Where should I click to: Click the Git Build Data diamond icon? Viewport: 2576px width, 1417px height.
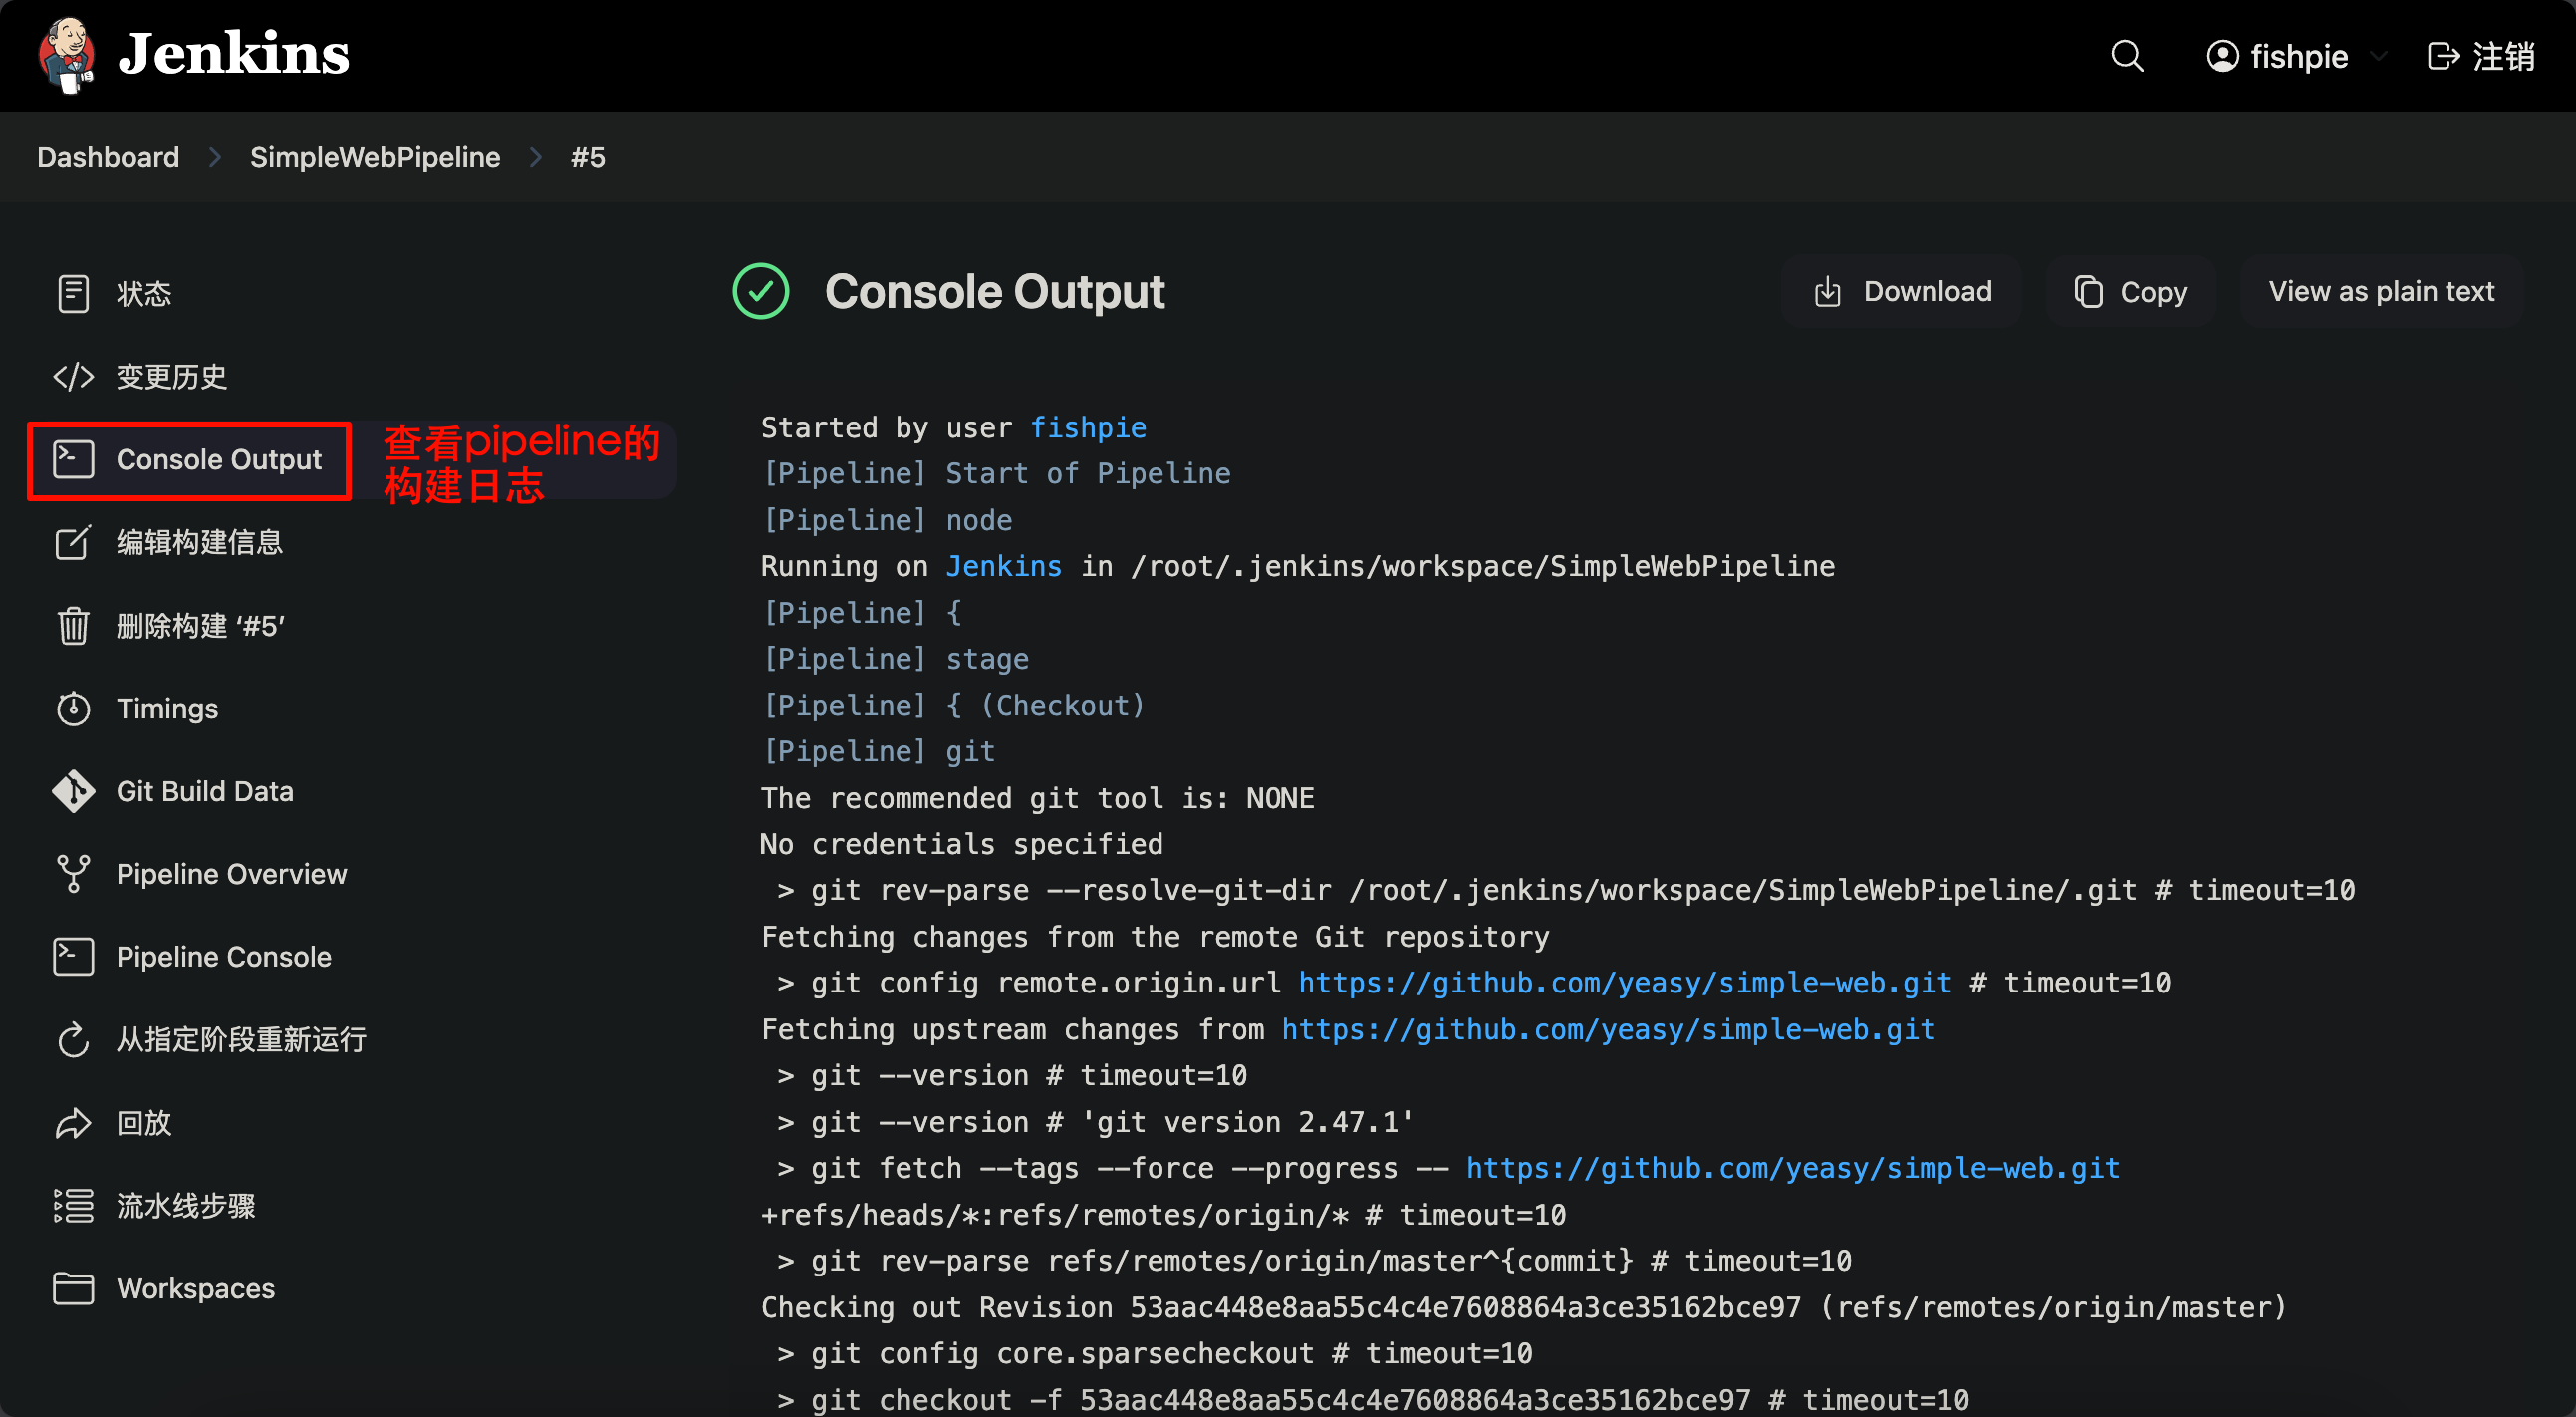tap(73, 792)
